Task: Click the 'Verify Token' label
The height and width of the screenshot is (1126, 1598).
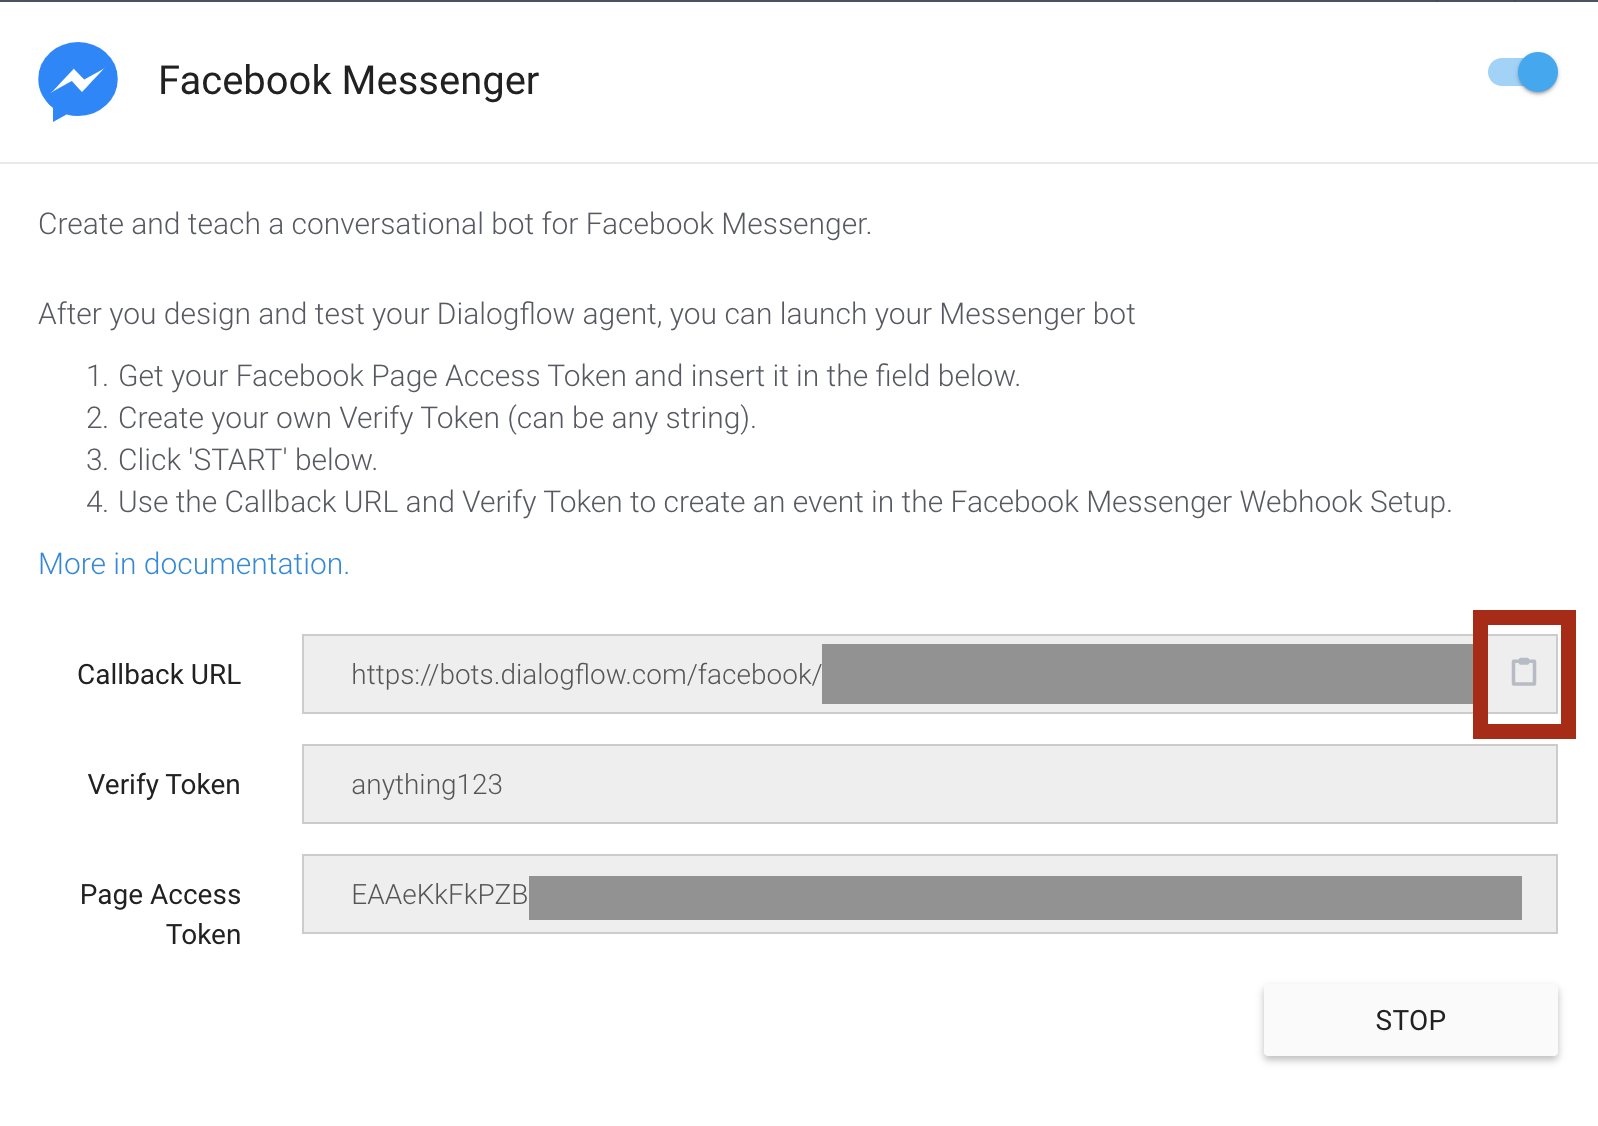Action: 164,785
